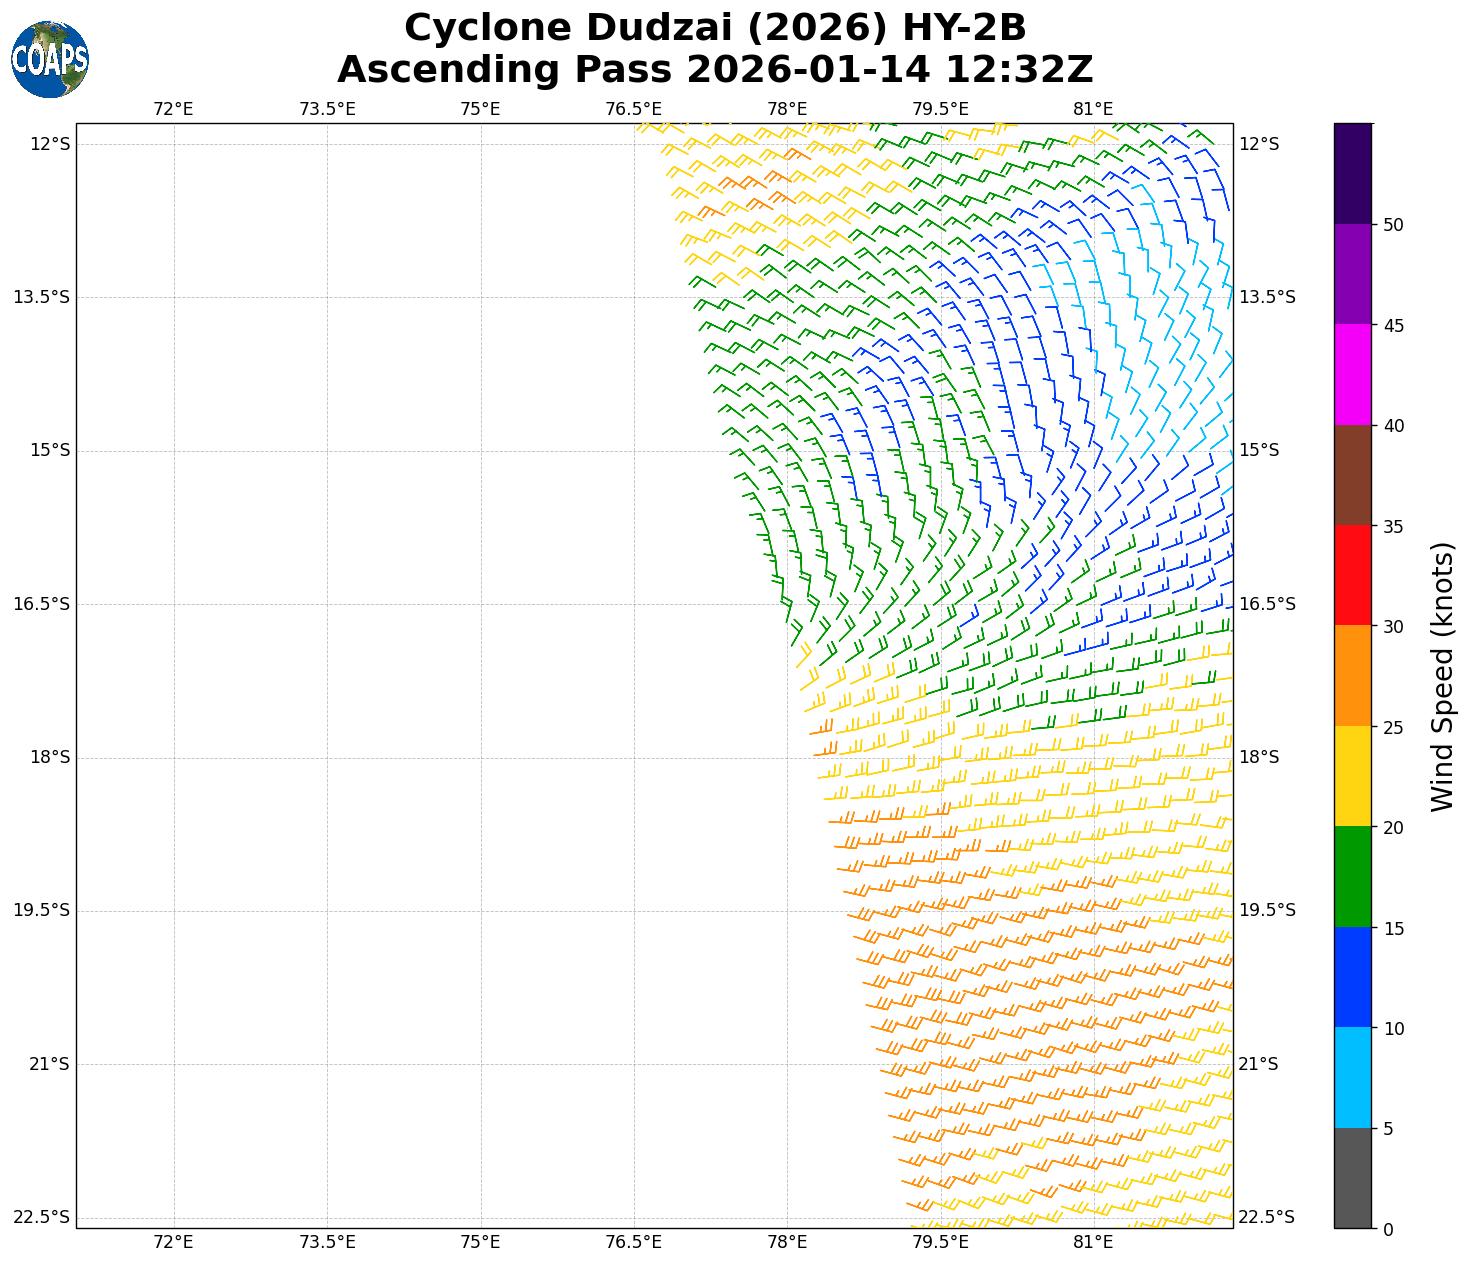Pick the gray 0–5 knot colorbar segment
Viewport: 1471px width, 1264px height.
coord(1353,1178)
